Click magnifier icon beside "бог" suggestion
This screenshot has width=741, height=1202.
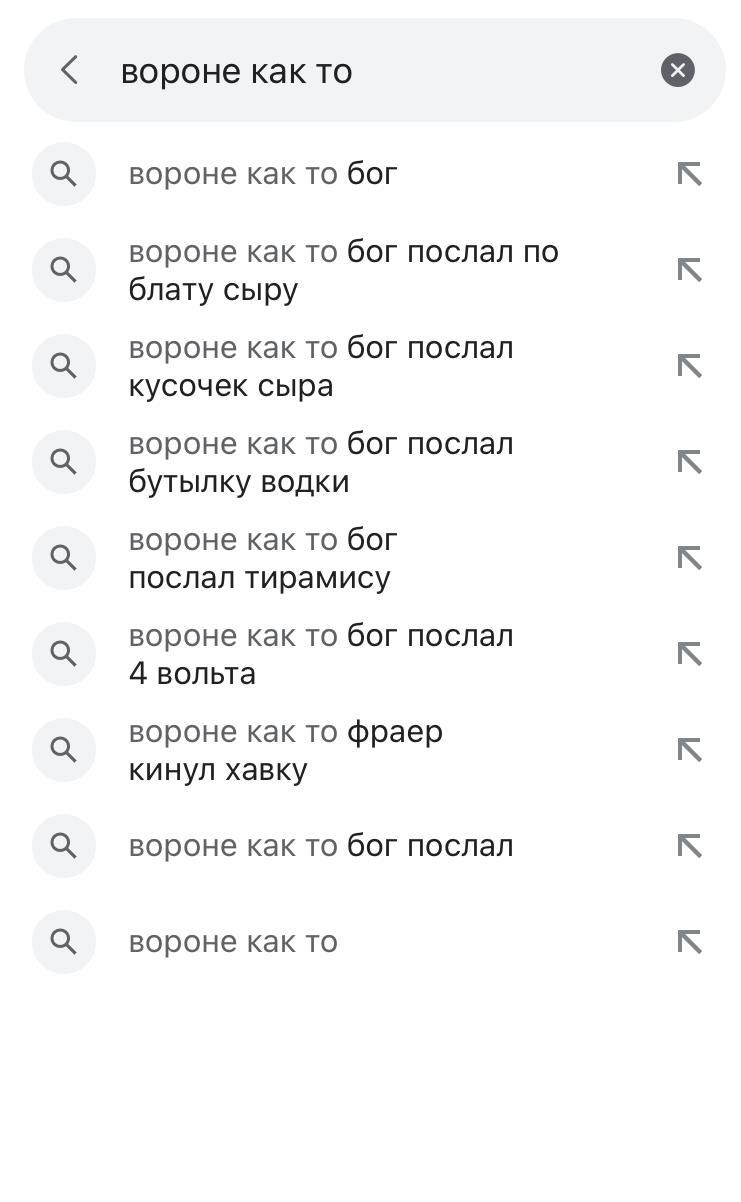click(64, 174)
